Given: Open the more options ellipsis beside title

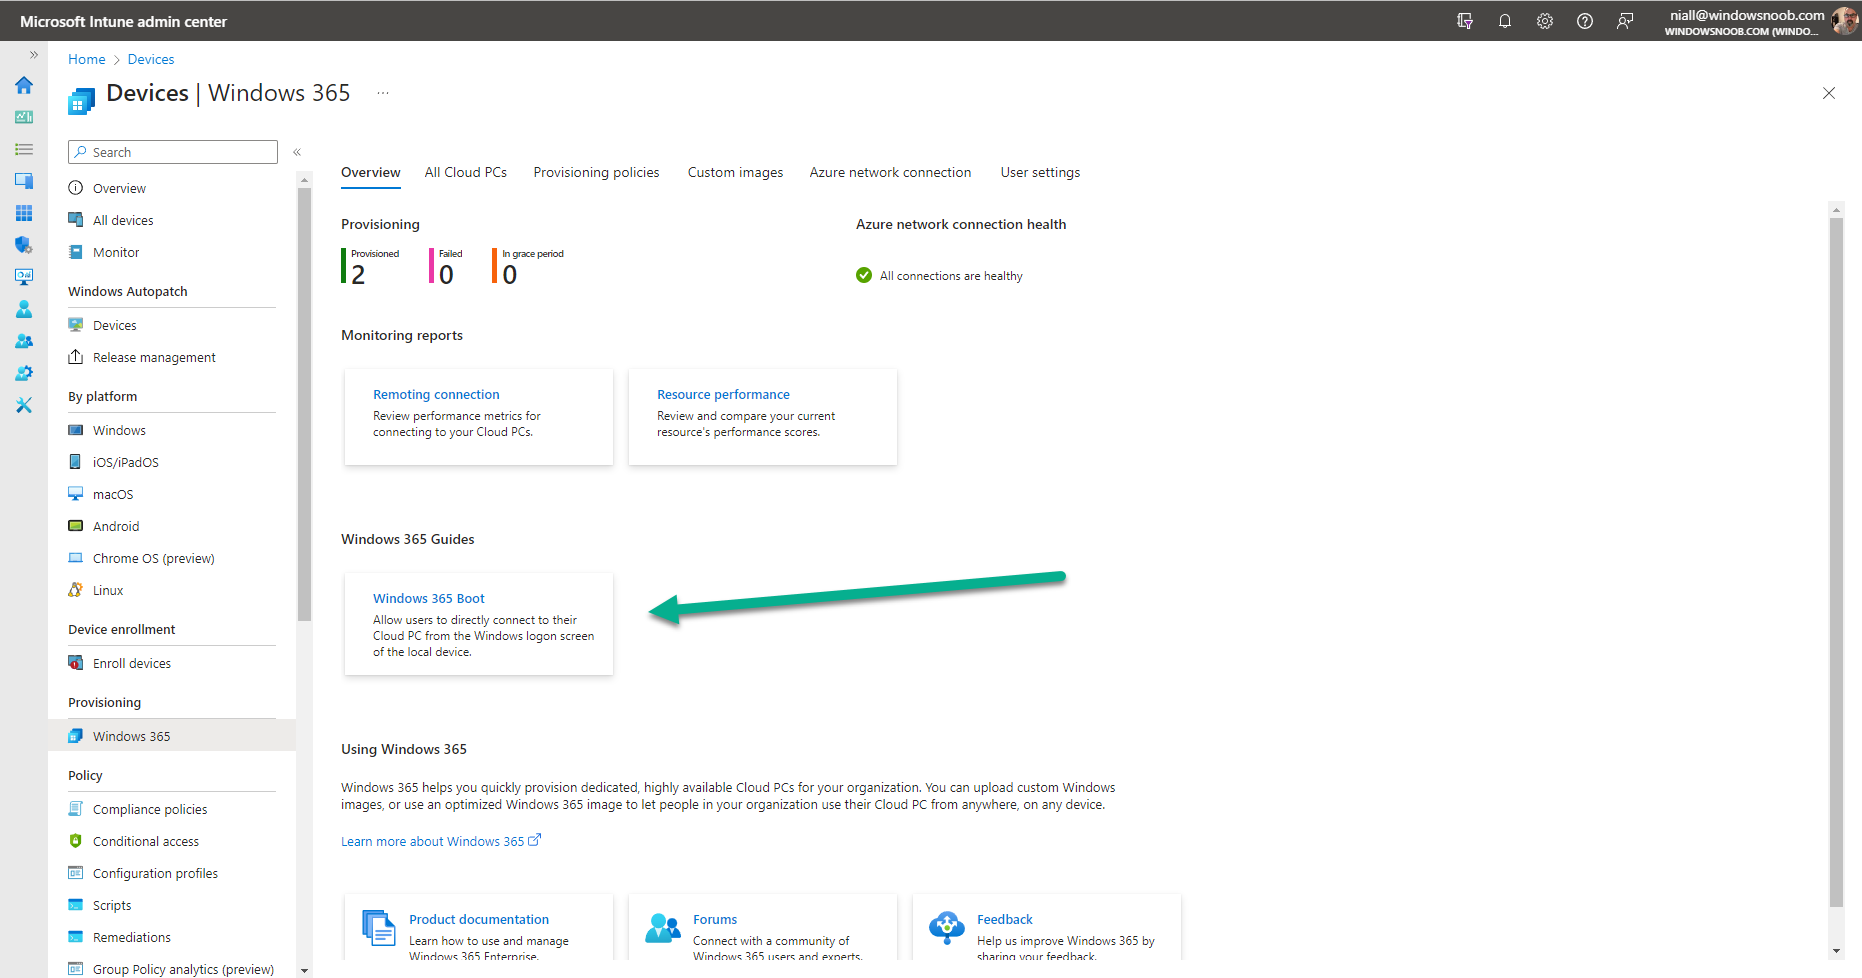Looking at the screenshot, I should tap(383, 93).
